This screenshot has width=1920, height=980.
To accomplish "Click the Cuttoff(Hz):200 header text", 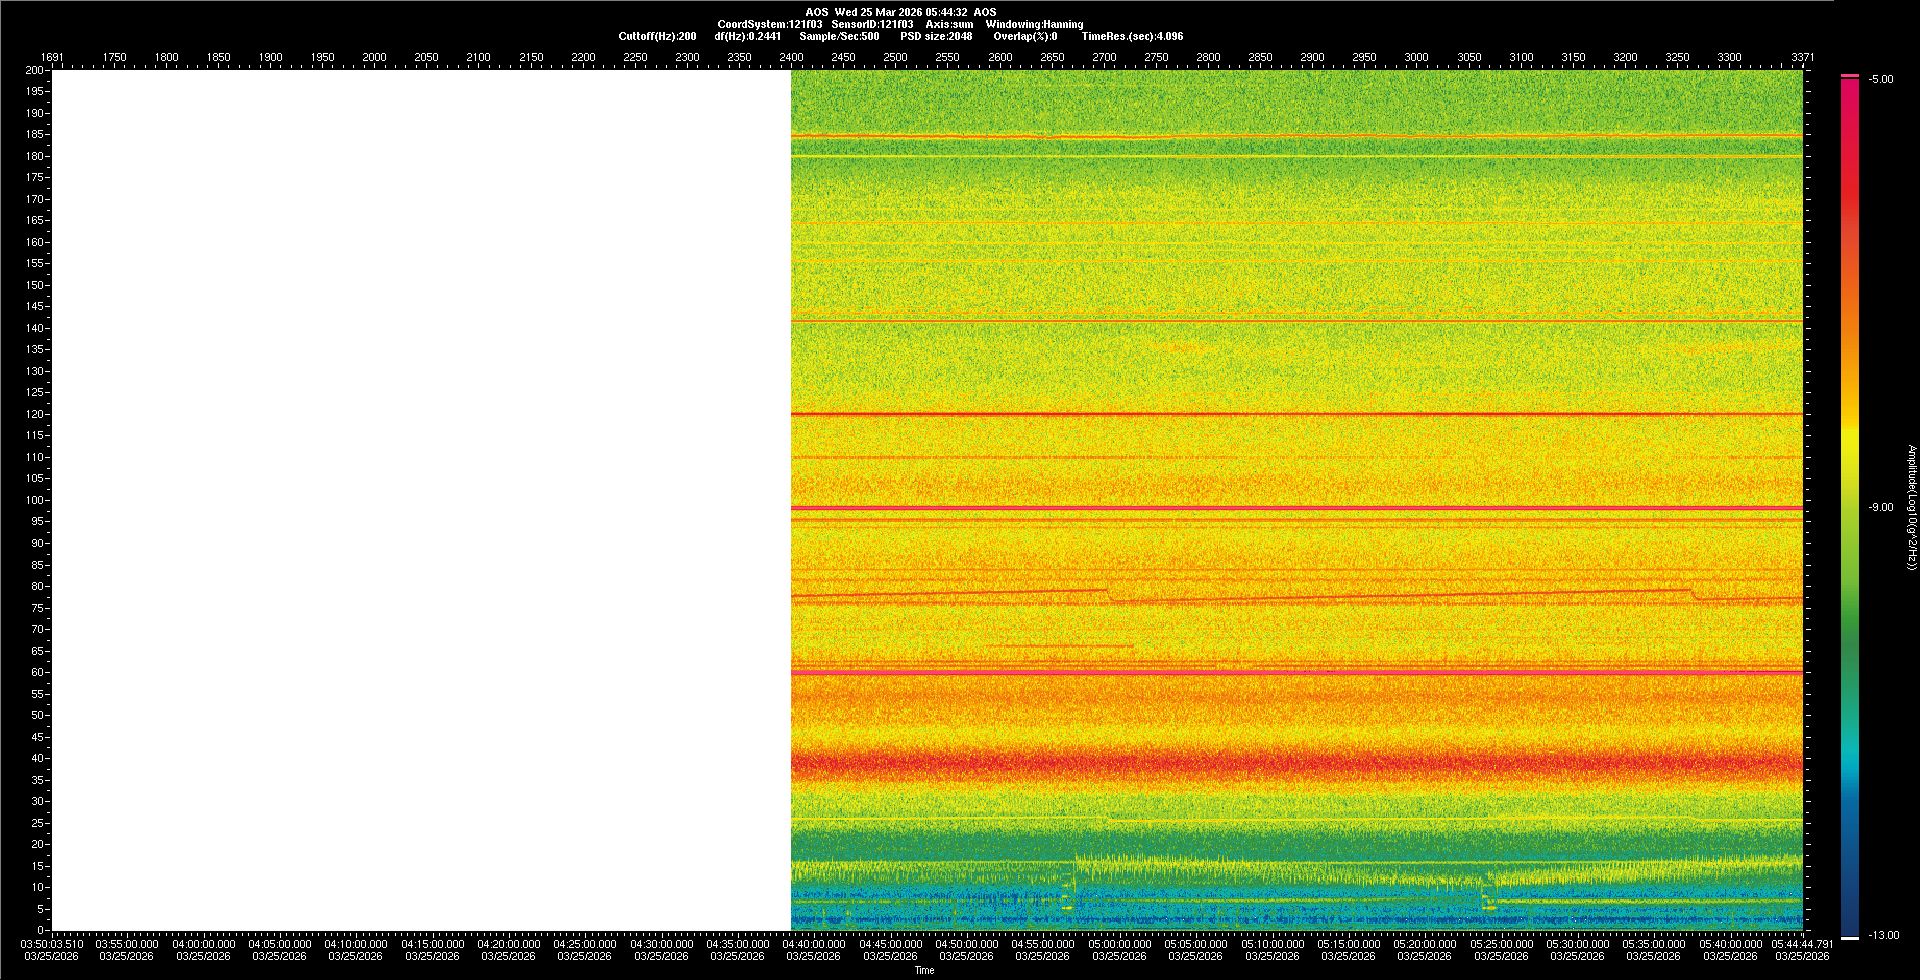I will 657,36.
